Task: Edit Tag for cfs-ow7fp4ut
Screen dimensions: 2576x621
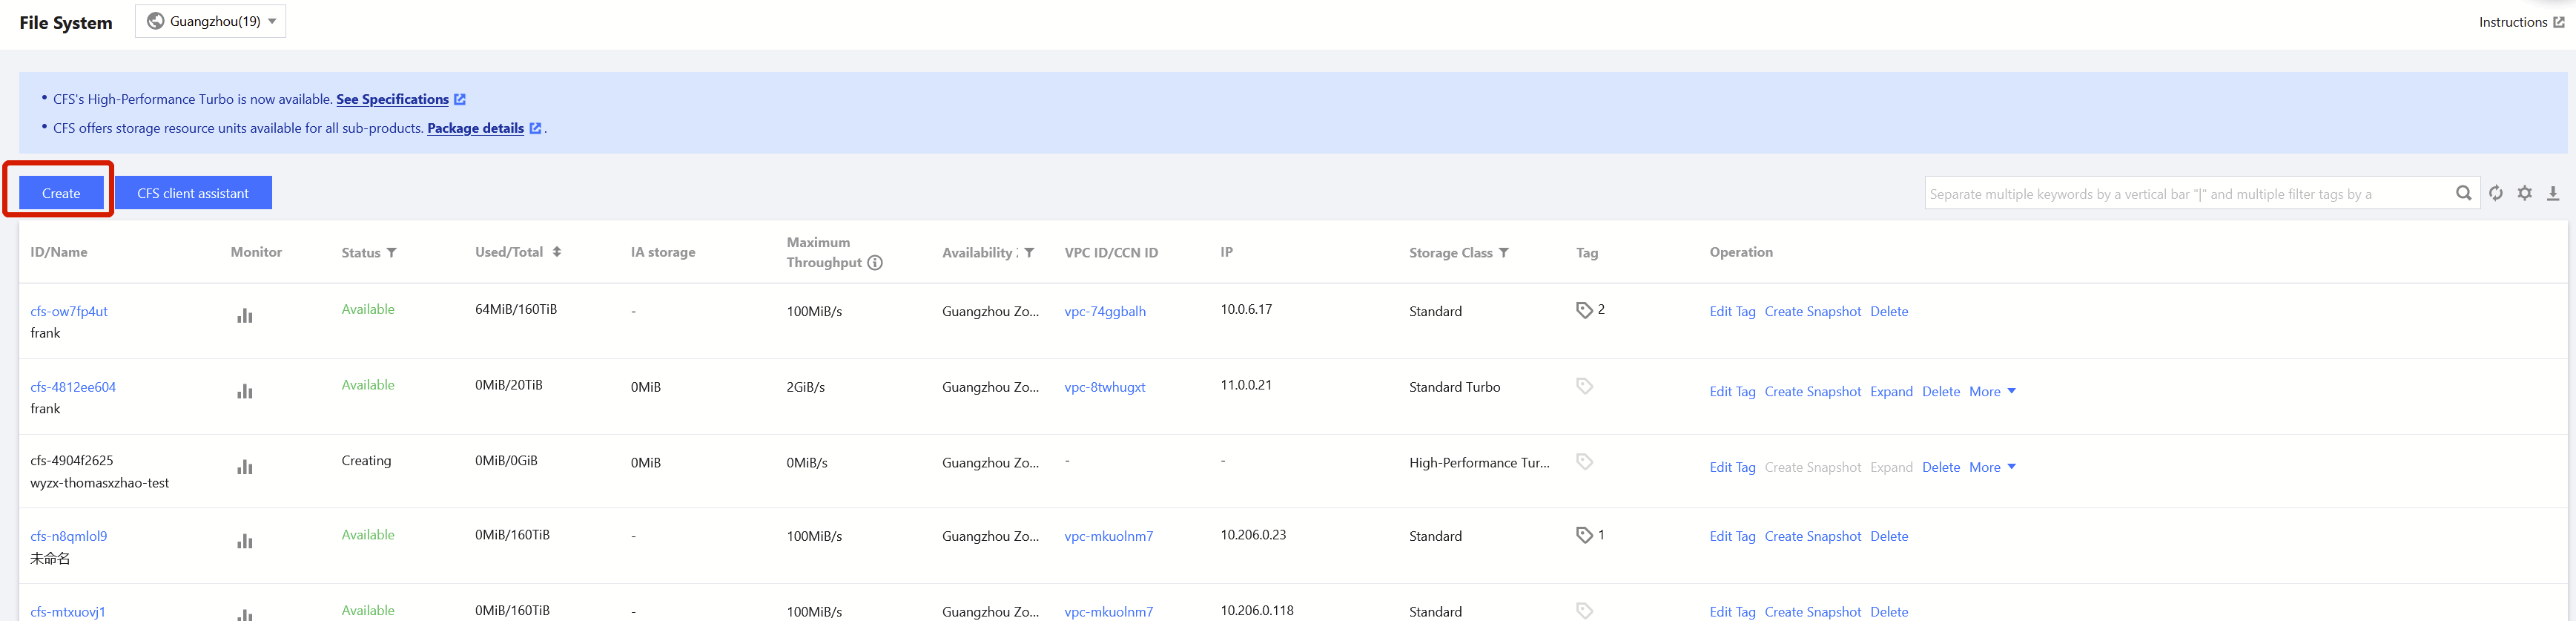Action: coord(1732,311)
